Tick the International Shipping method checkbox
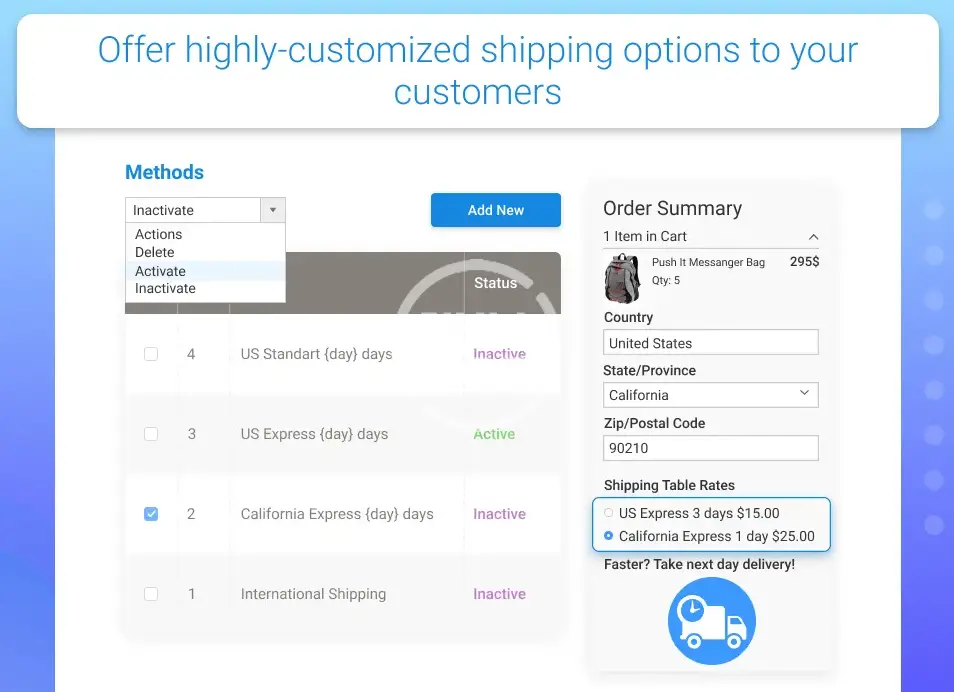 tap(151, 594)
